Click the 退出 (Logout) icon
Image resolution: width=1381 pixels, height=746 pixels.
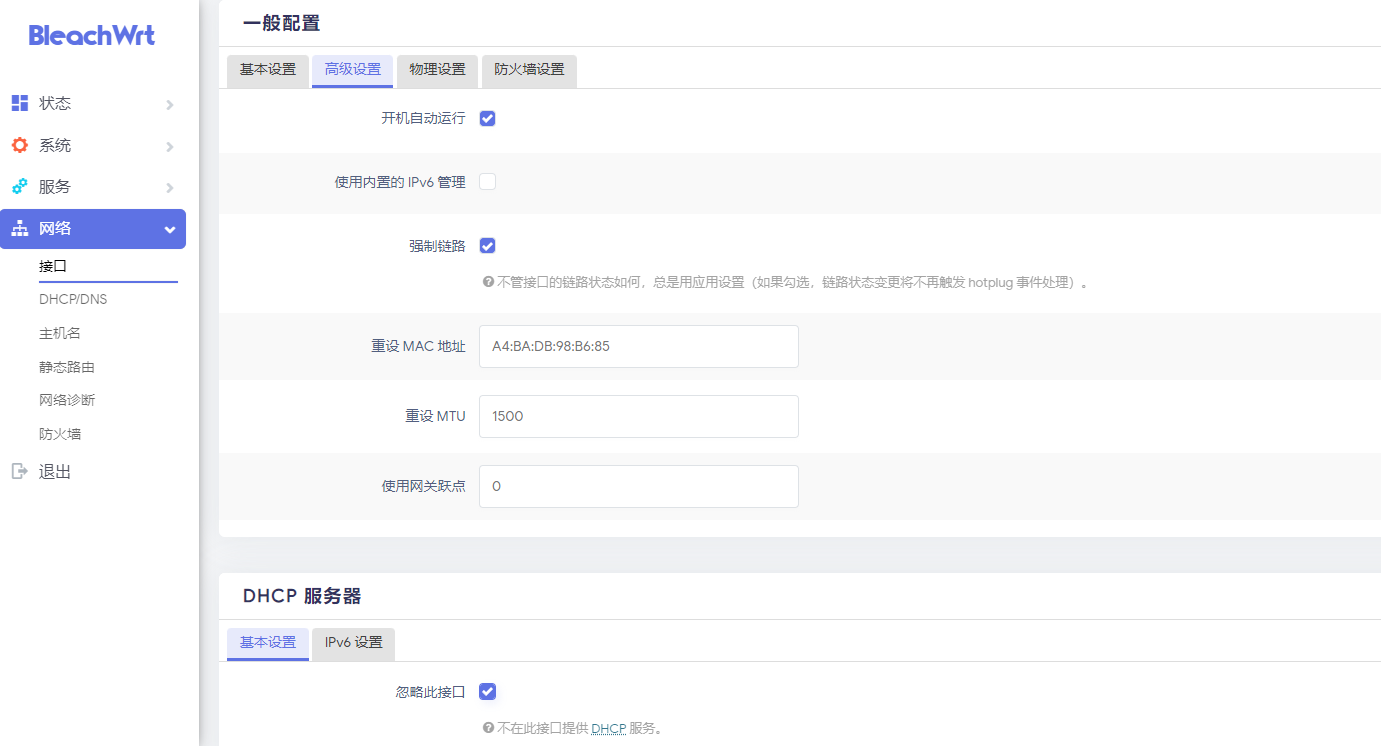point(19,471)
